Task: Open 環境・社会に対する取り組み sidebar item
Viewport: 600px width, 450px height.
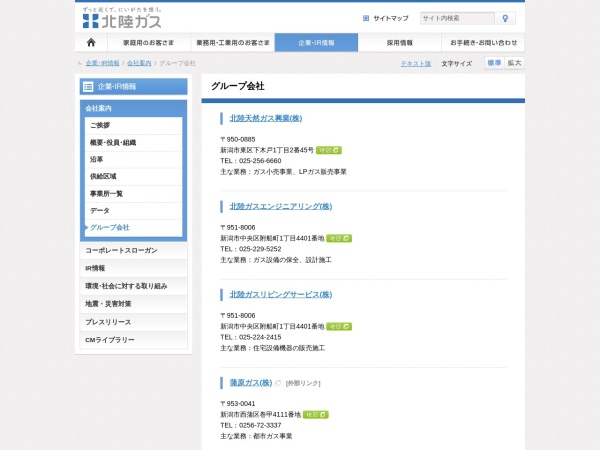Action: tap(134, 286)
